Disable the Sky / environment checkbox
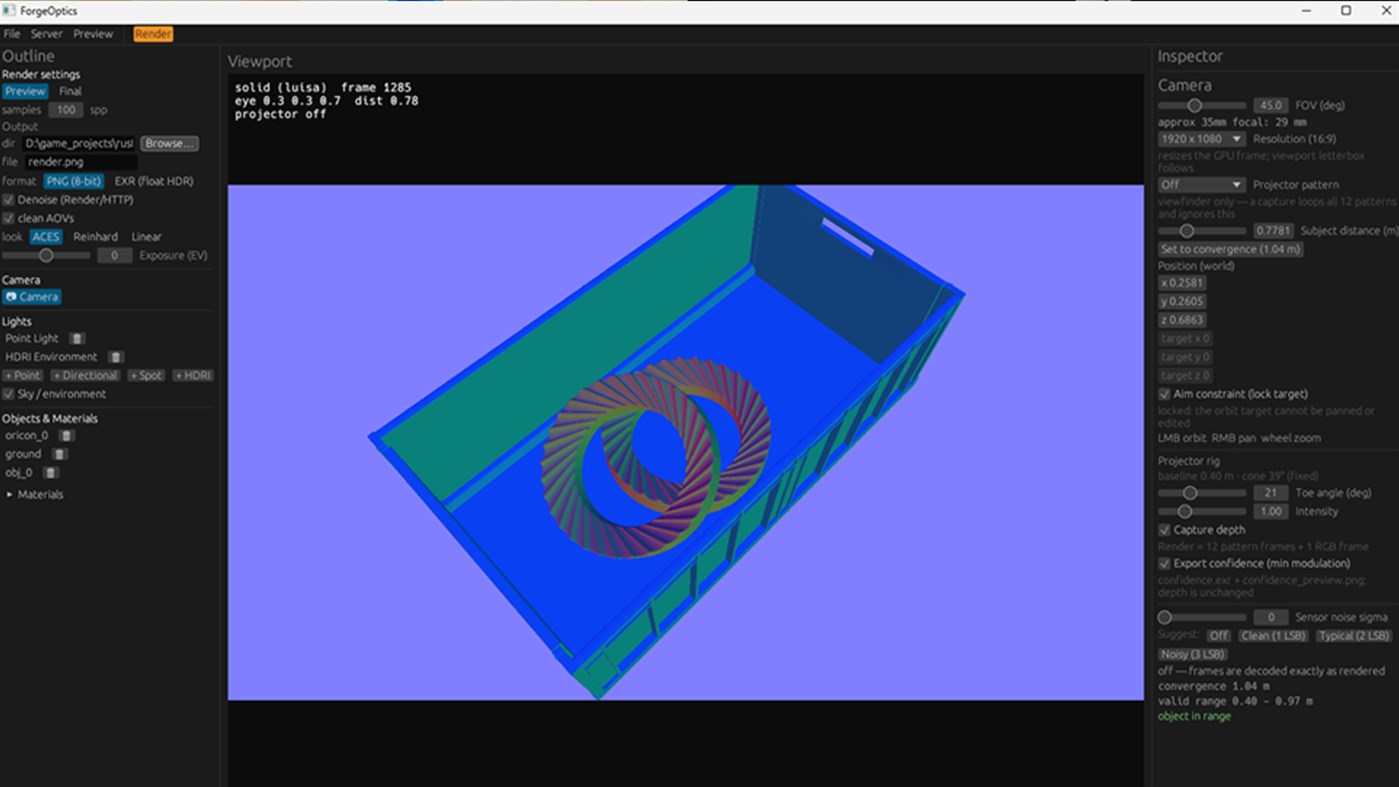Viewport: 1399px width, 787px height. (9, 394)
